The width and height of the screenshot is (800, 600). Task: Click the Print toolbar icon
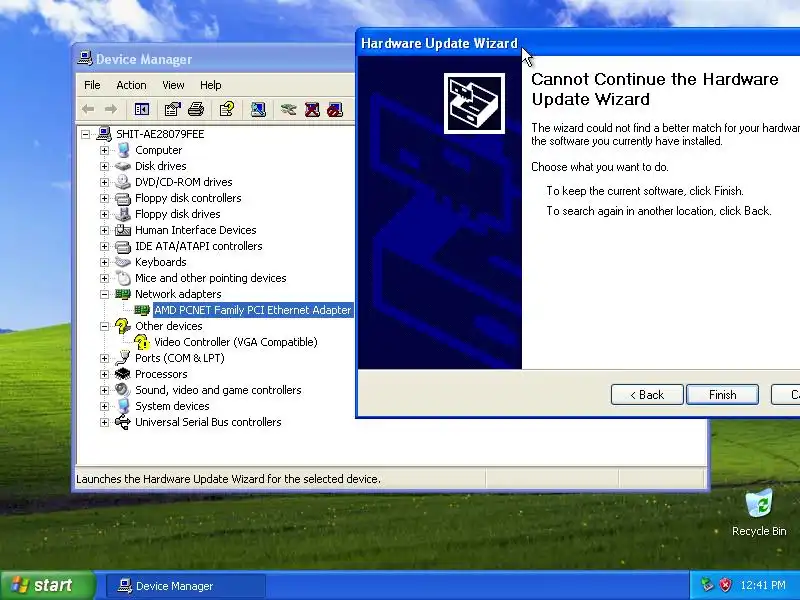[x=196, y=109]
